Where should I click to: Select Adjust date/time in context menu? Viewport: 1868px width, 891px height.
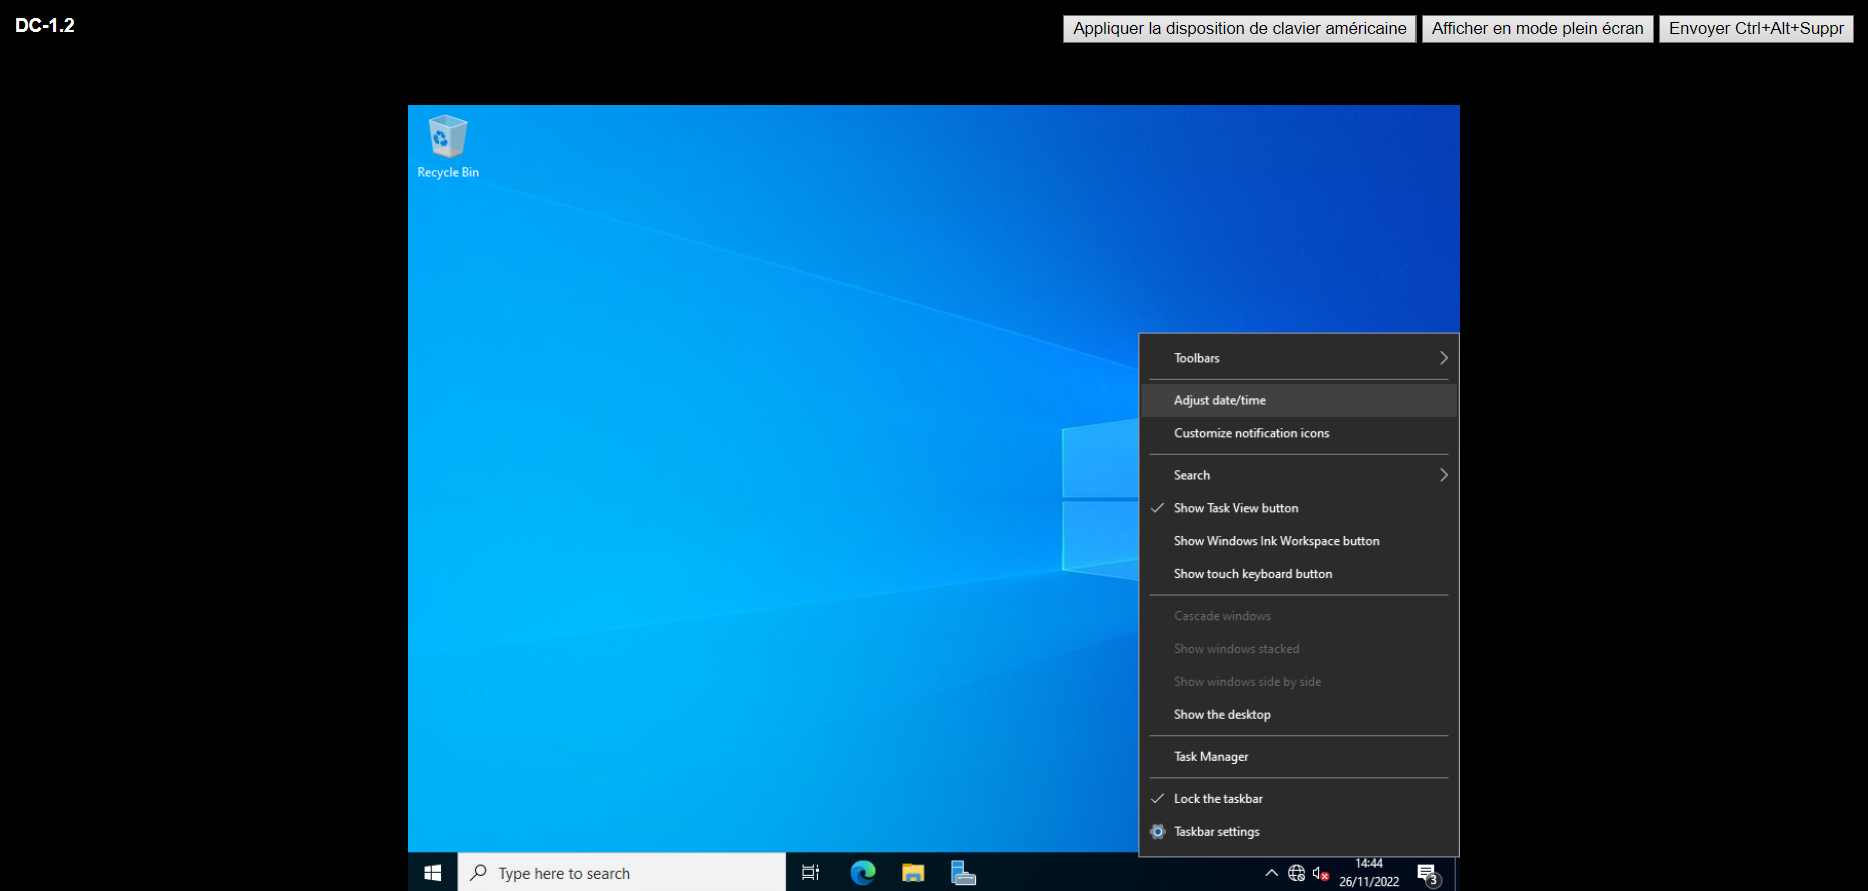1298,400
